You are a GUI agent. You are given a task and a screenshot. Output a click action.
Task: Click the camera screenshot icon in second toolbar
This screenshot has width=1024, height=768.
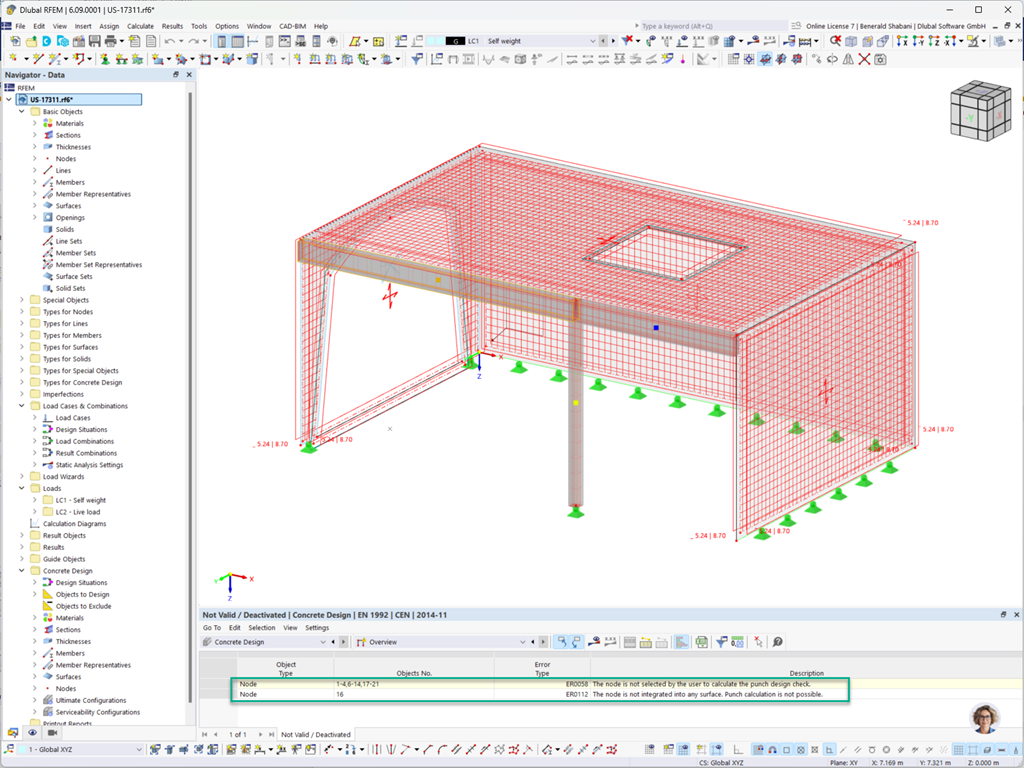tap(880, 59)
